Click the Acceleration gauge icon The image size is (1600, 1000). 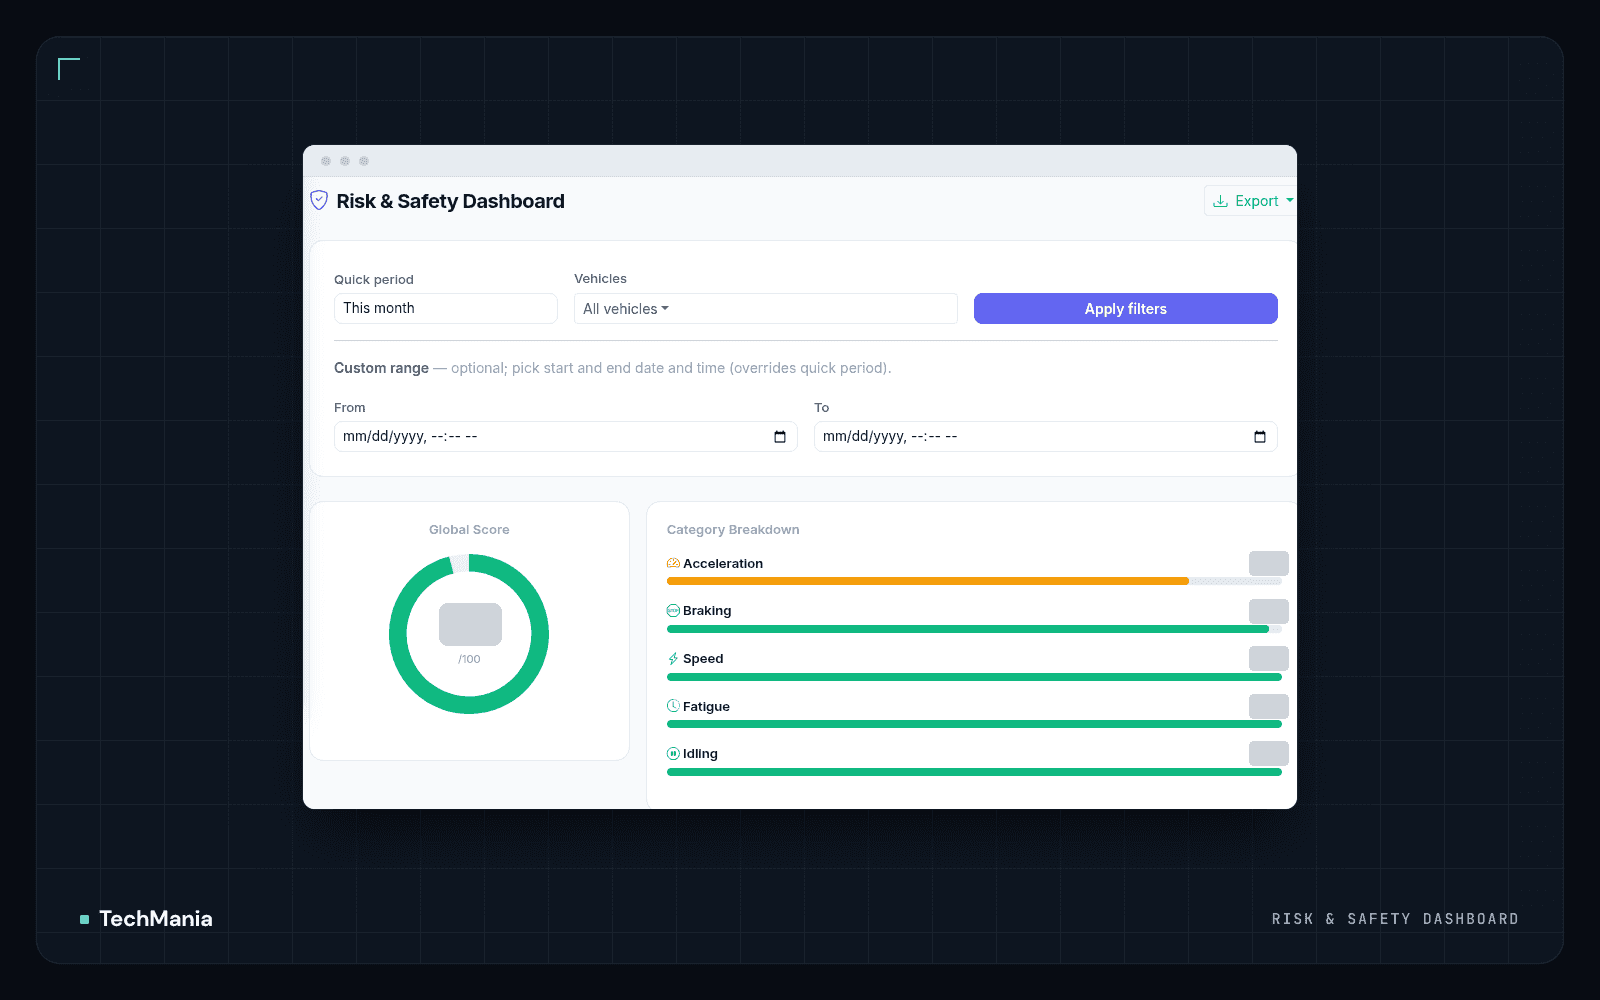pos(673,563)
